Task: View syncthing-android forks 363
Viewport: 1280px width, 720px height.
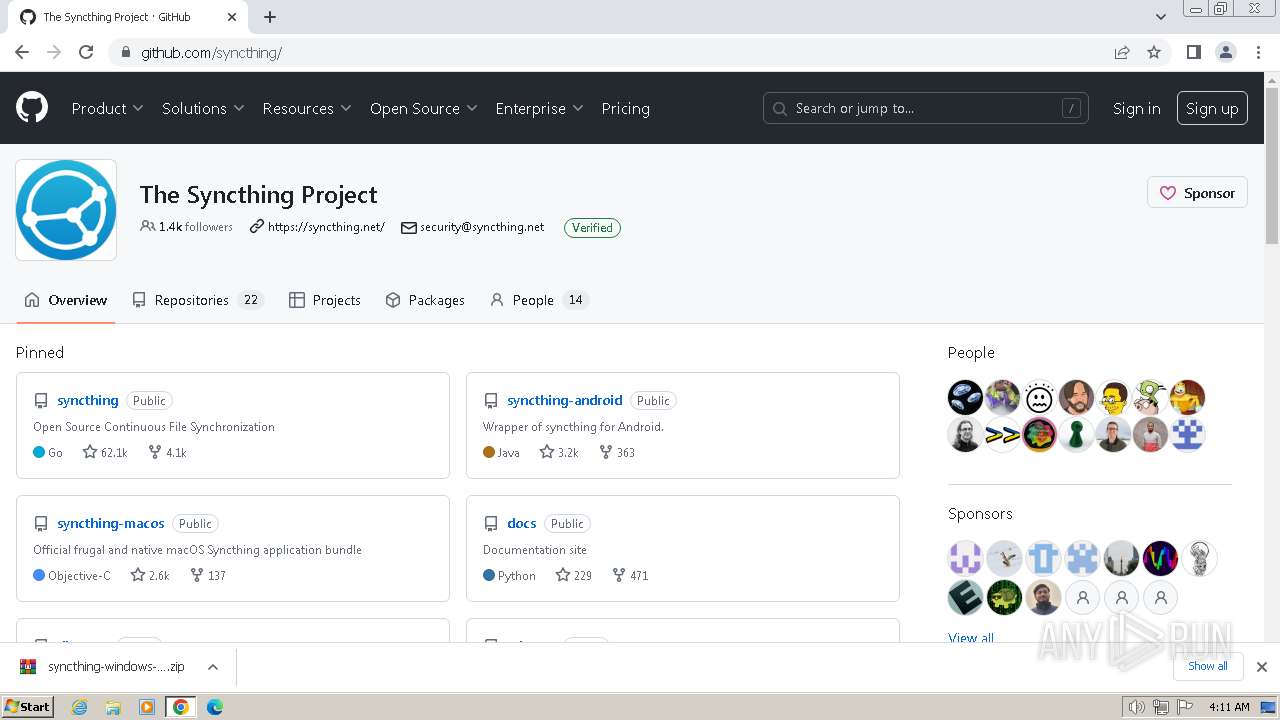Action: pos(617,452)
